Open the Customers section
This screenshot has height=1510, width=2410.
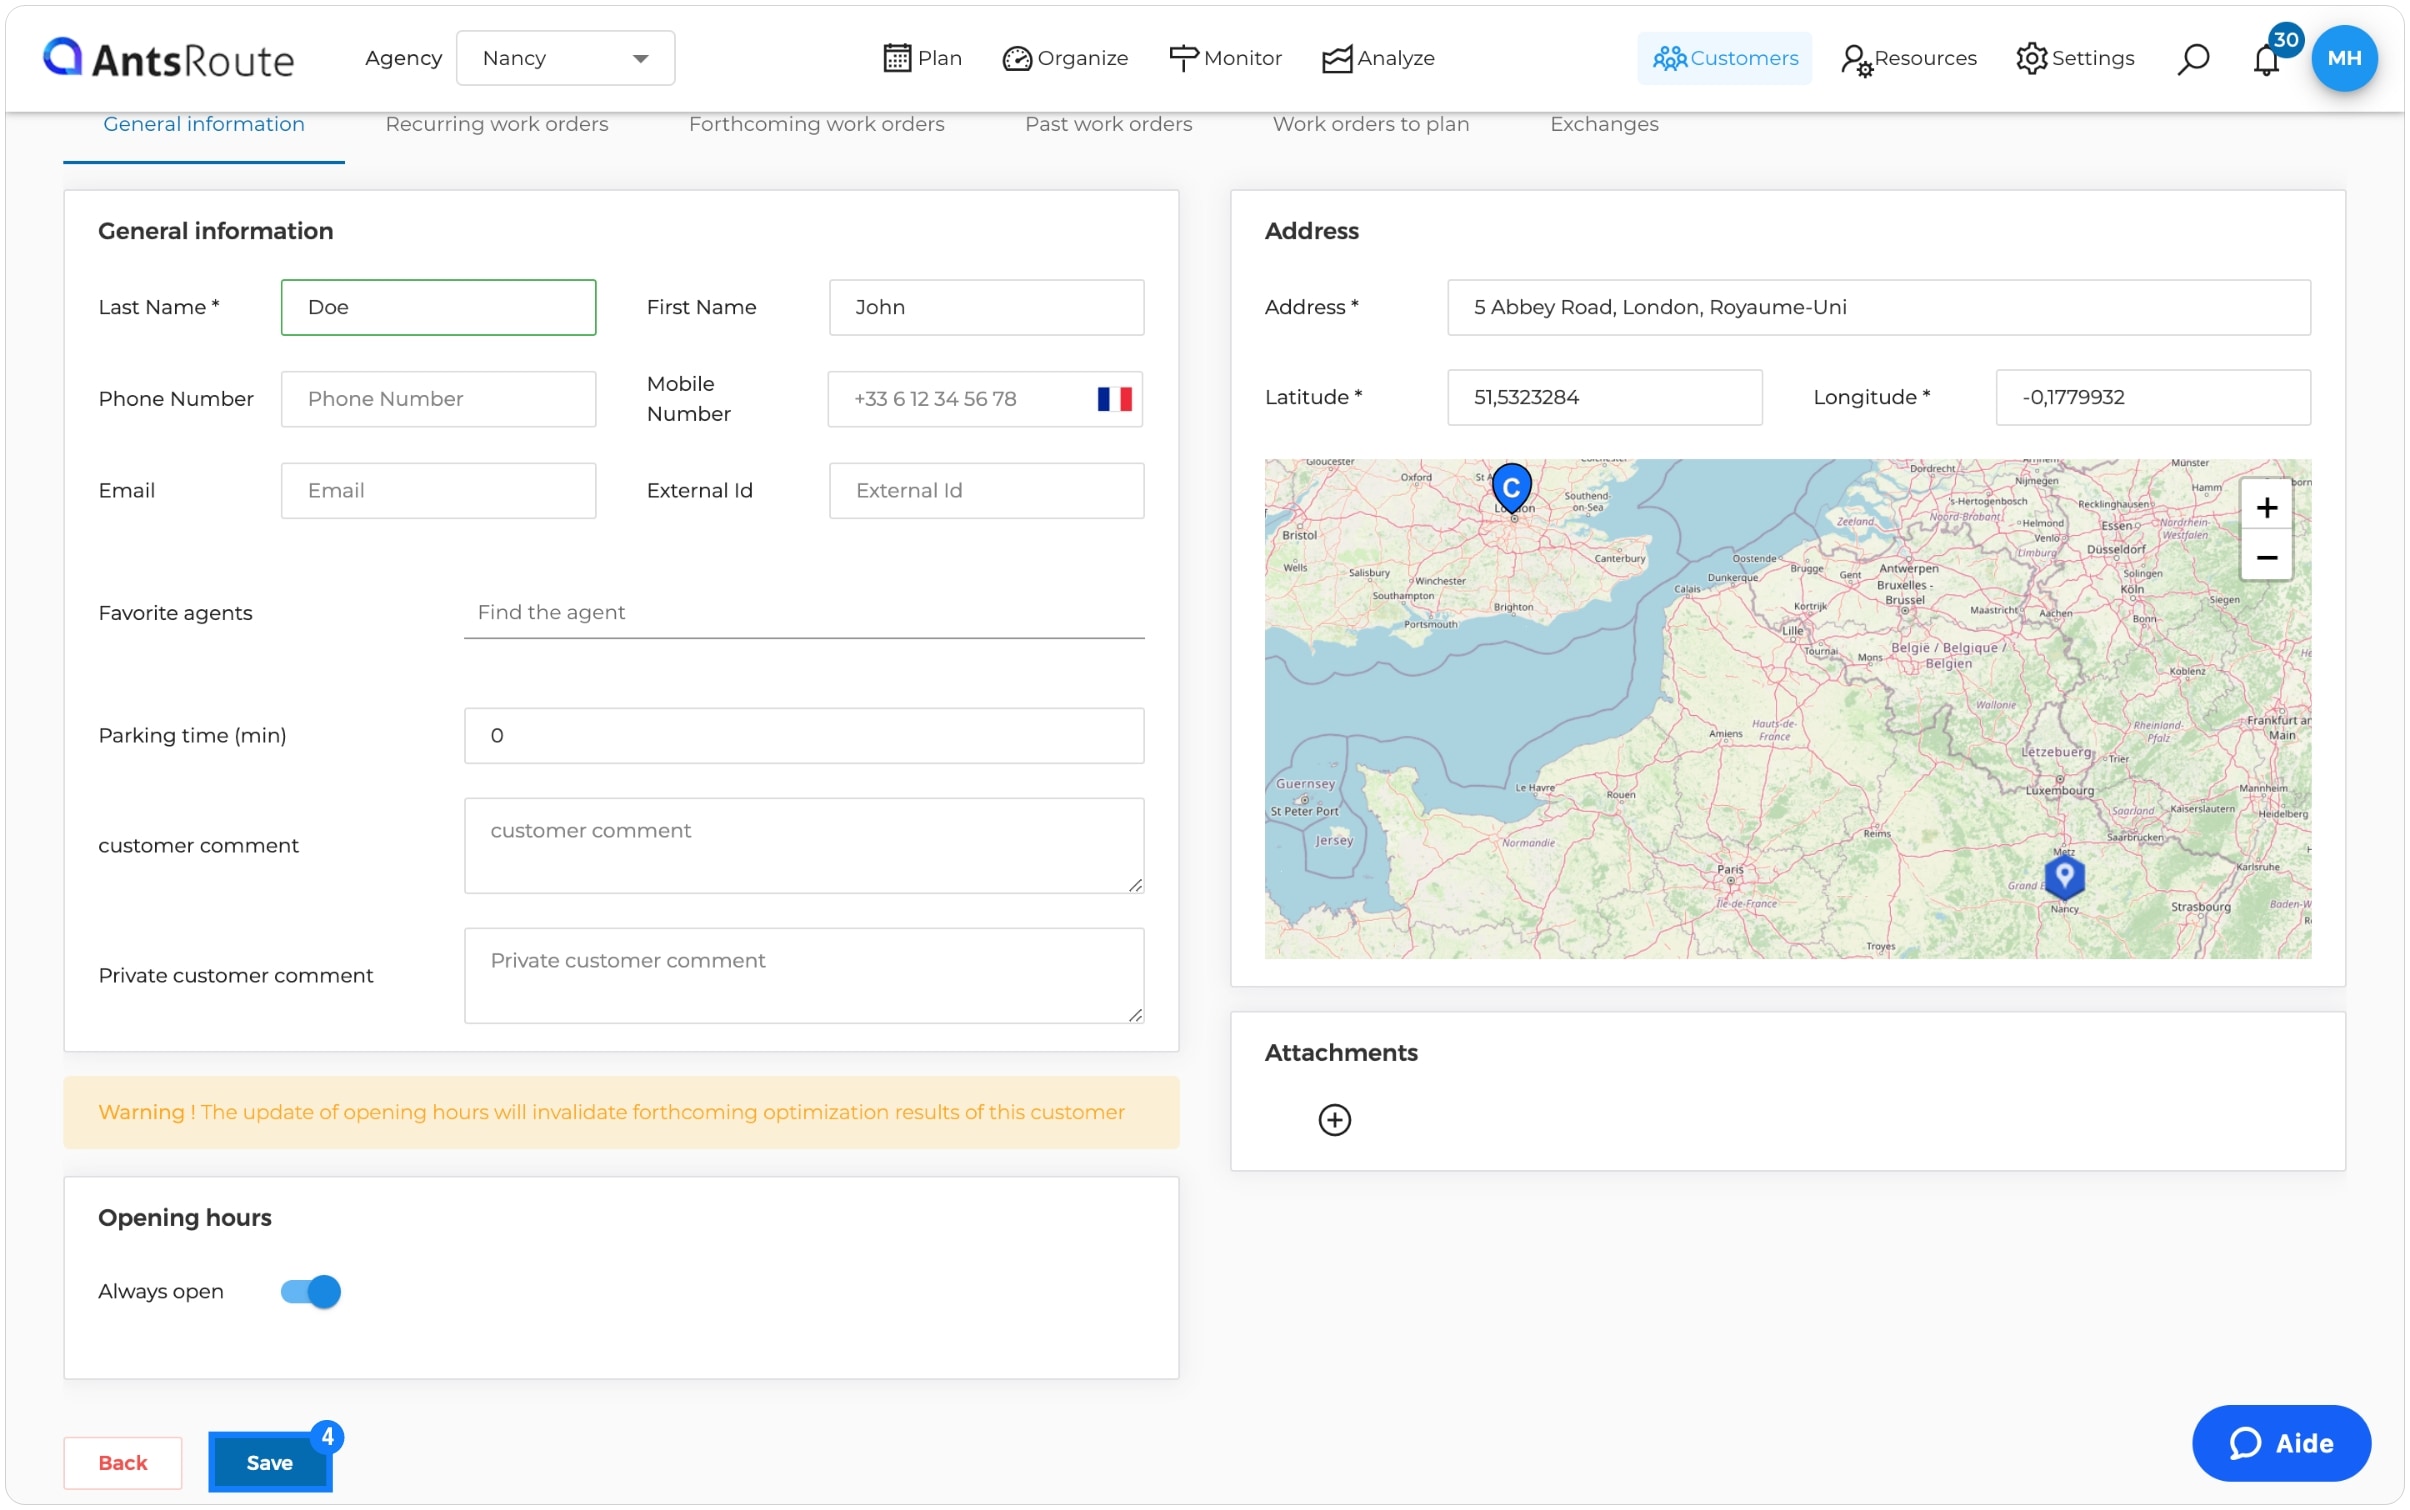tap(1724, 58)
